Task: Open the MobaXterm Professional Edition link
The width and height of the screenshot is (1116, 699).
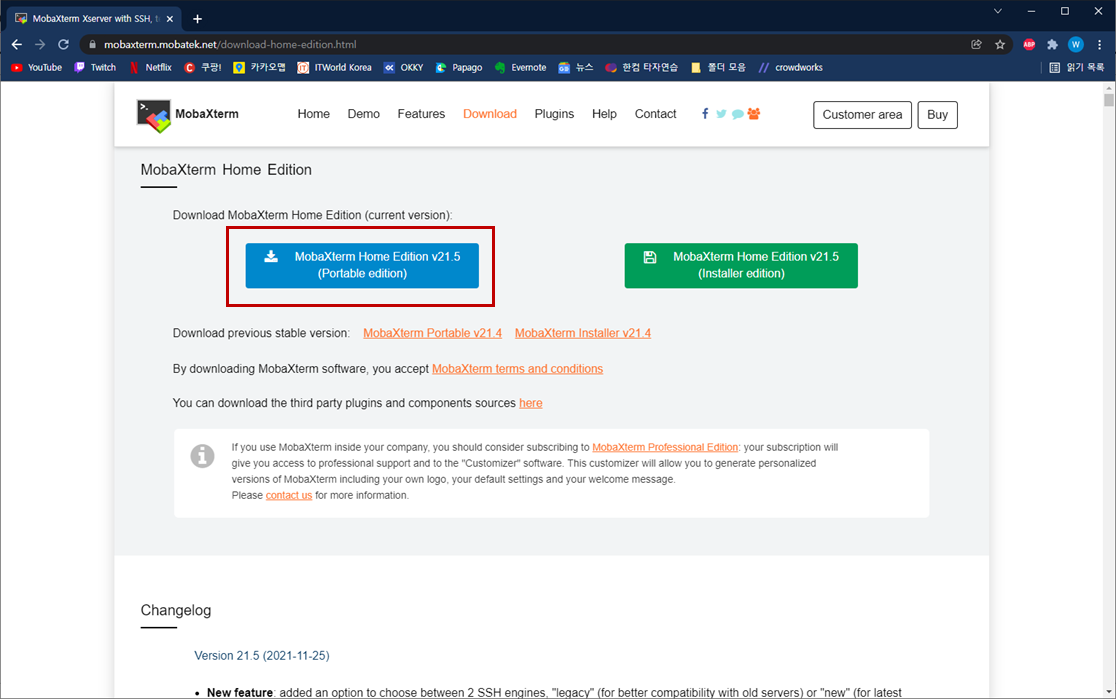Action: coord(665,447)
